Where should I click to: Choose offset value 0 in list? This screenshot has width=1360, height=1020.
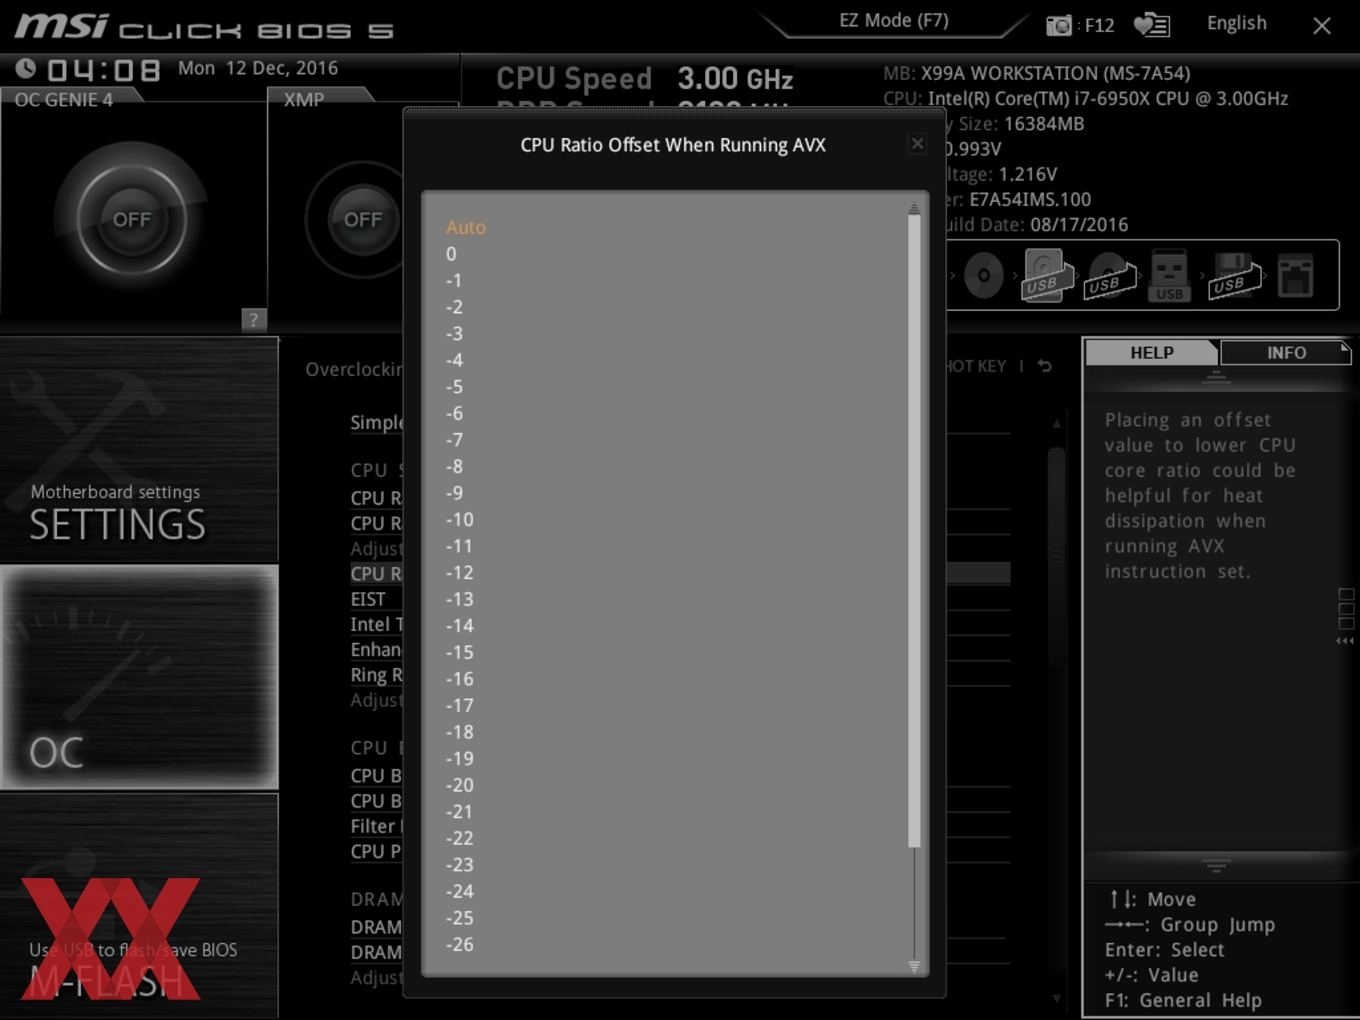[x=451, y=254]
